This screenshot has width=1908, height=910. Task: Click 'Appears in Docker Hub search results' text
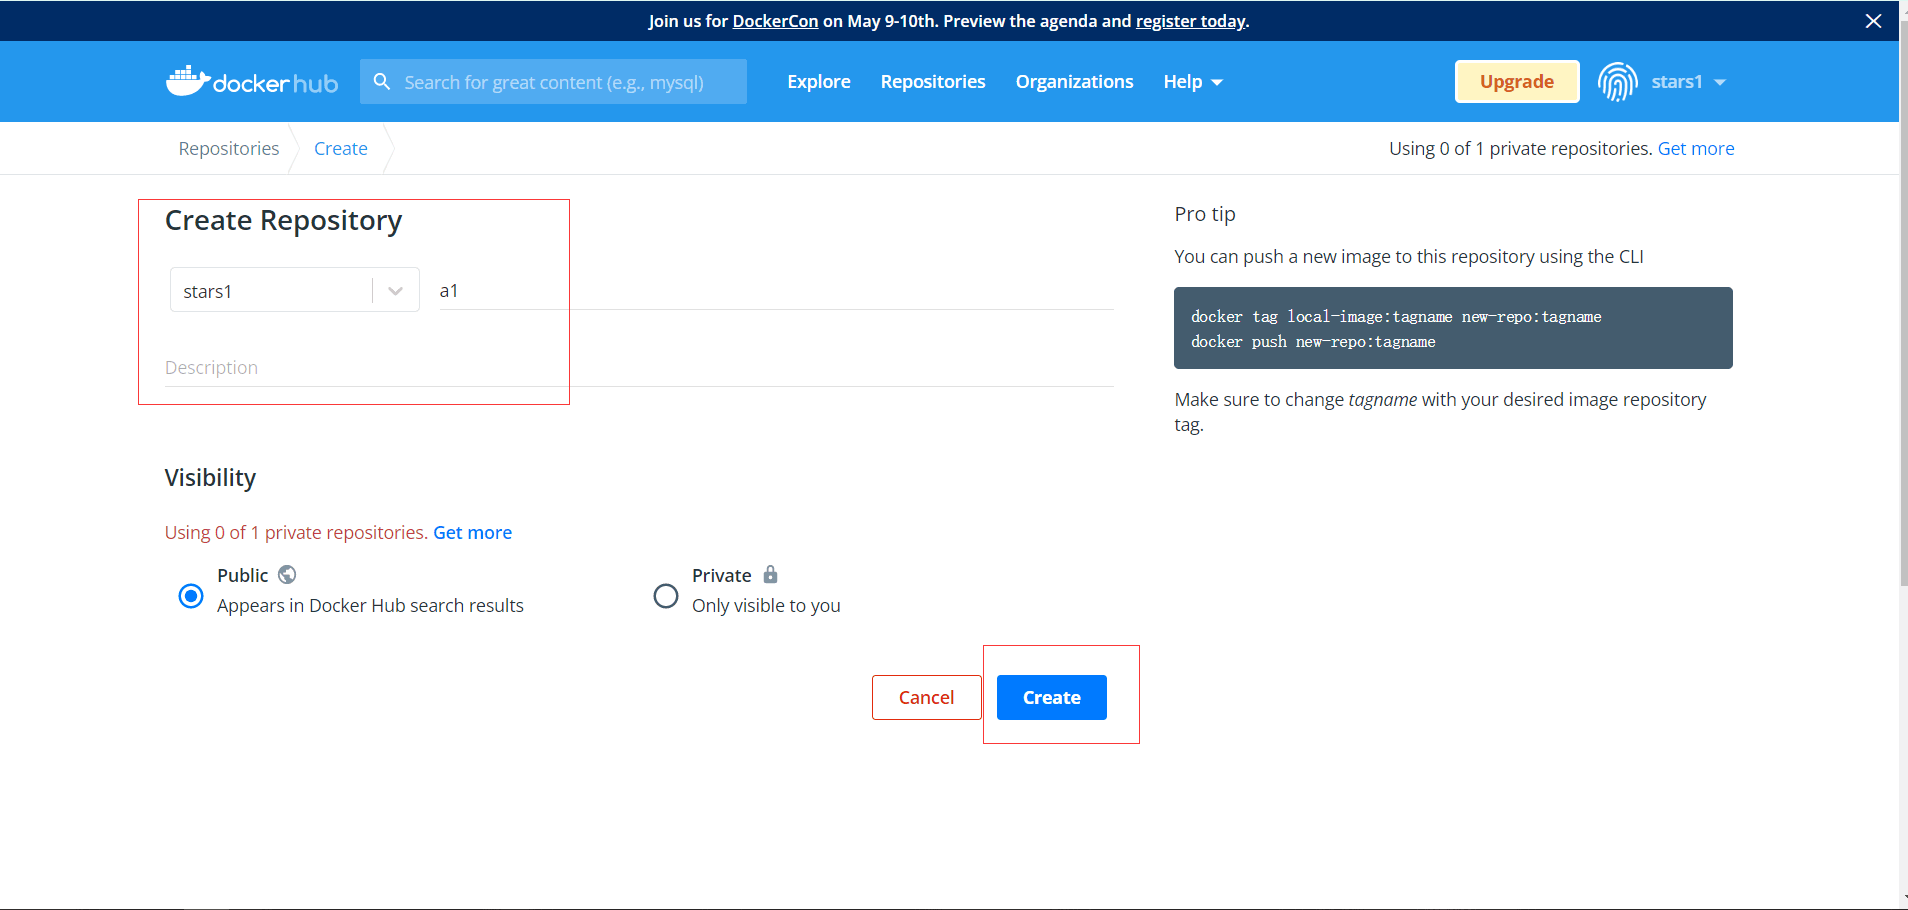click(370, 606)
